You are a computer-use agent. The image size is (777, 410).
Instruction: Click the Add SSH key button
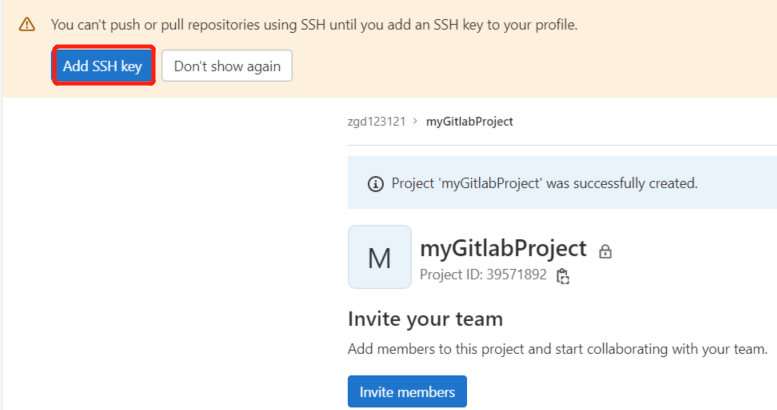[x=103, y=66]
